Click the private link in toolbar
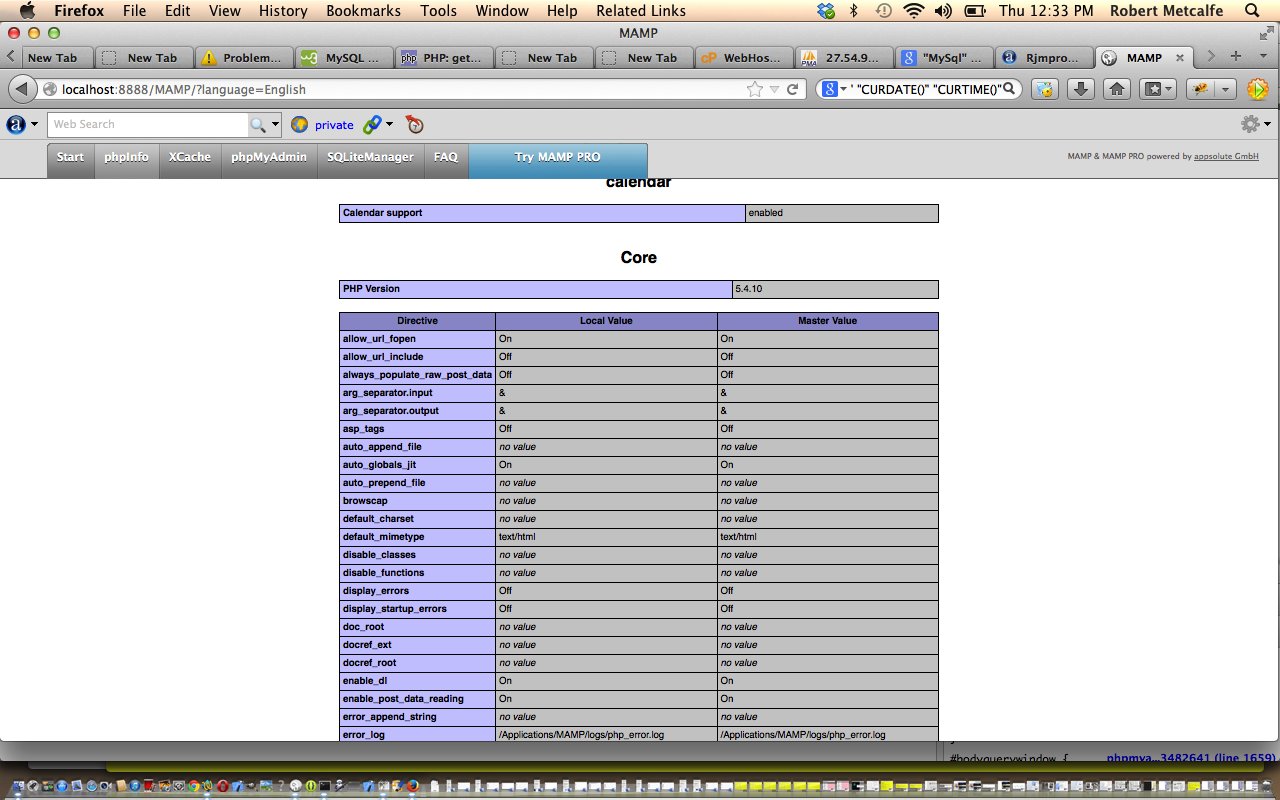 click(334, 125)
